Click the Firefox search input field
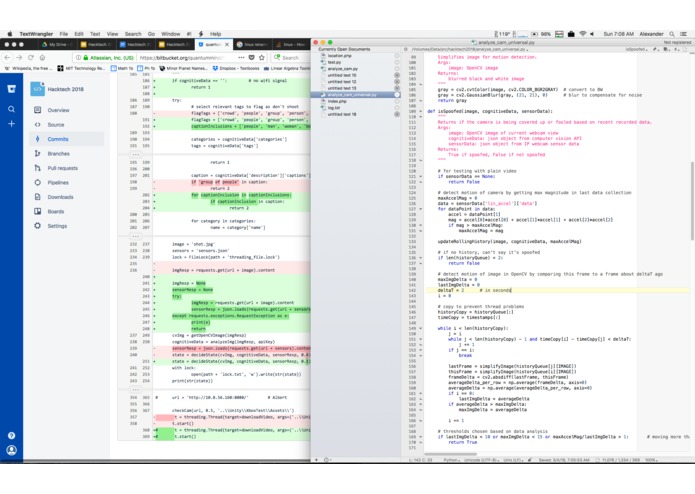Image resolution: width=695 pixels, height=494 pixels. click(x=292, y=57)
